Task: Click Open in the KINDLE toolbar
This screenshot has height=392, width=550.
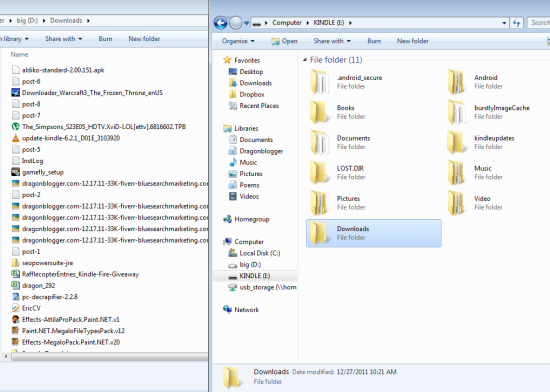Action: pyautogui.click(x=284, y=41)
